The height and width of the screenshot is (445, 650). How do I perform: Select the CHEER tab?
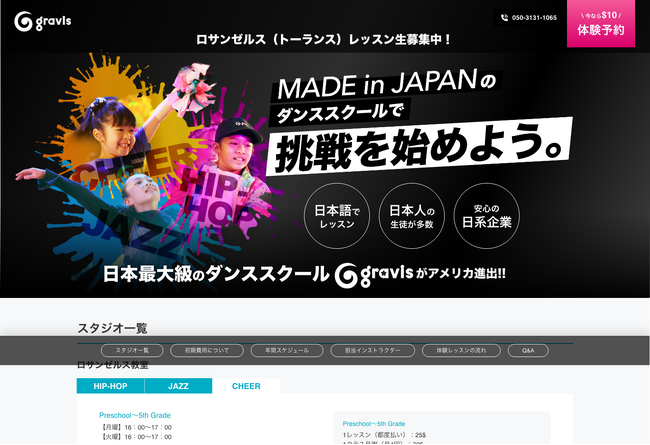pos(246,386)
